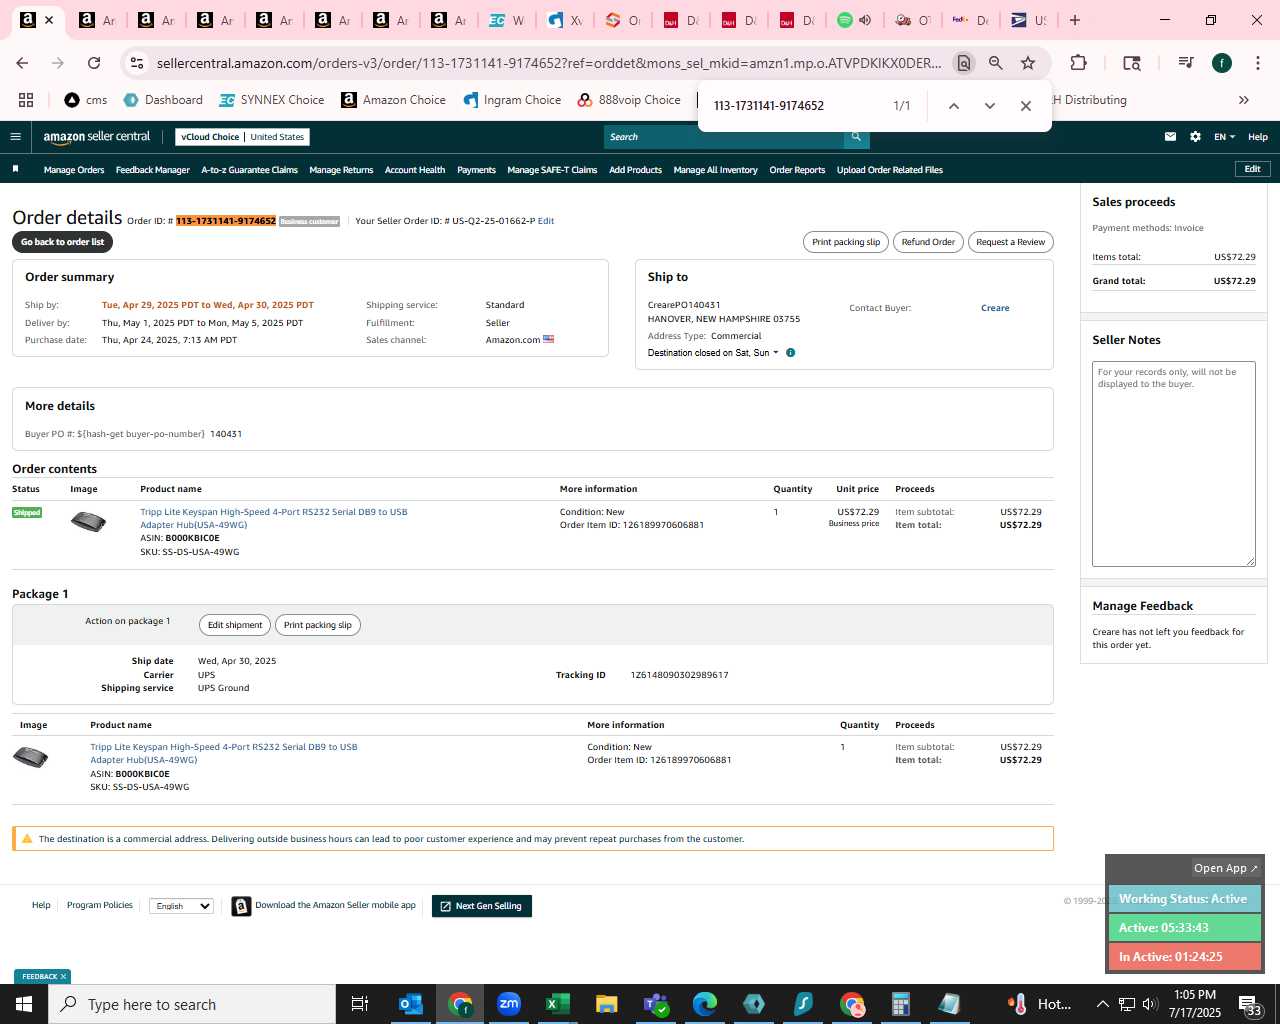This screenshot has height=1024, width=1280.
Task: Open Manage All Inventory
Action: pyautogui.click(x=715, y=170)
